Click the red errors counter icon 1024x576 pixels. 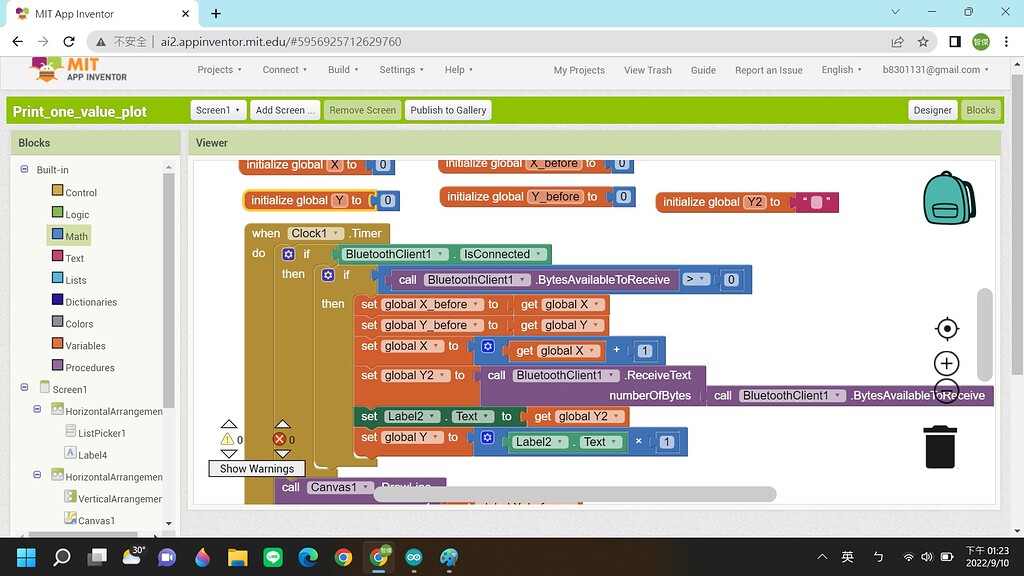(x=278, y=439)
